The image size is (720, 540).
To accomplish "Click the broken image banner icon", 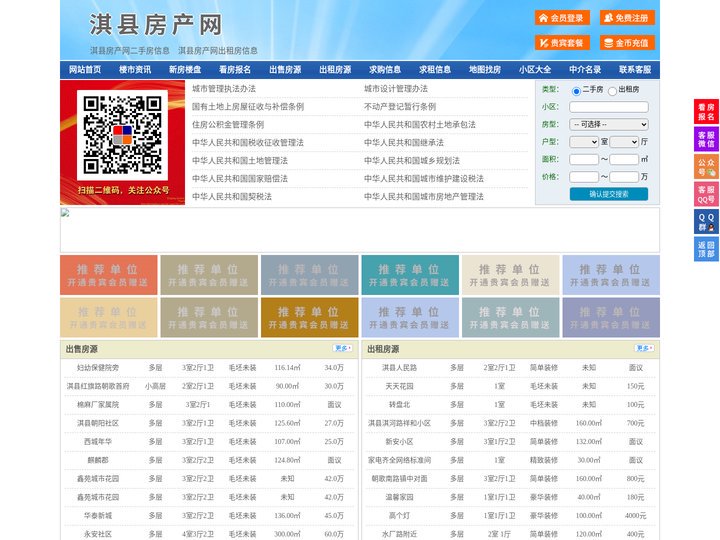I will [65, 213].
